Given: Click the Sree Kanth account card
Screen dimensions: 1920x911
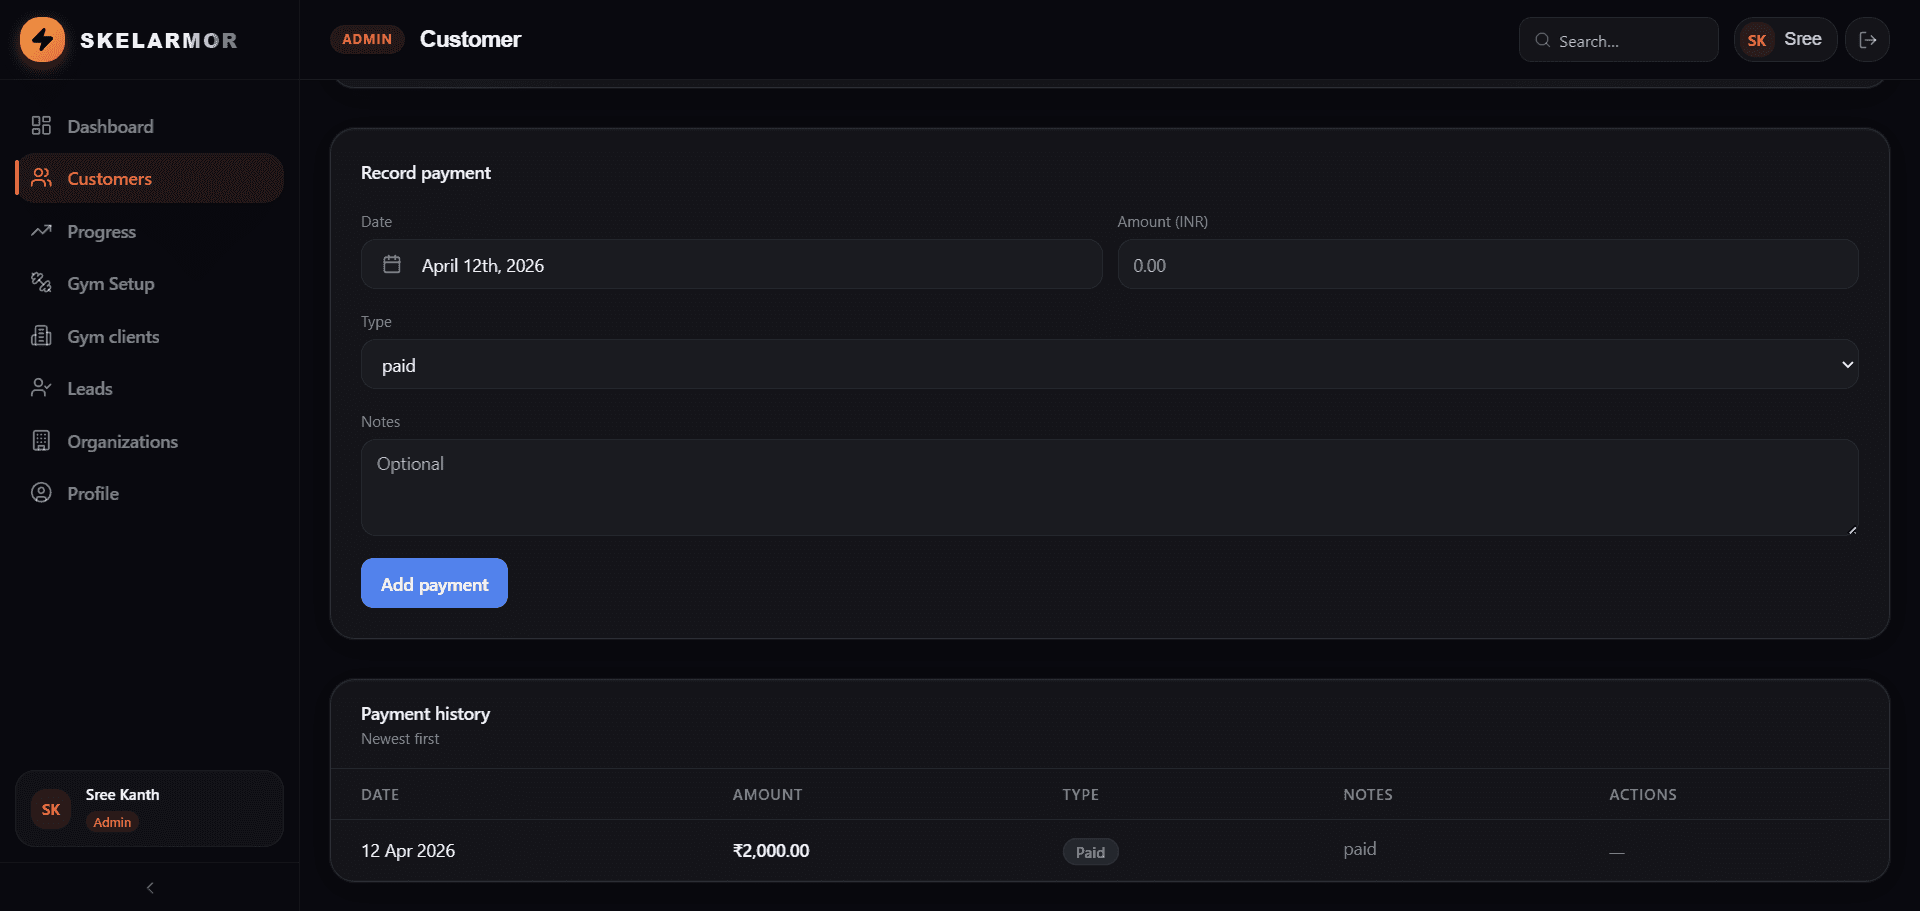Looking at the screenshot, I should 149,808.
